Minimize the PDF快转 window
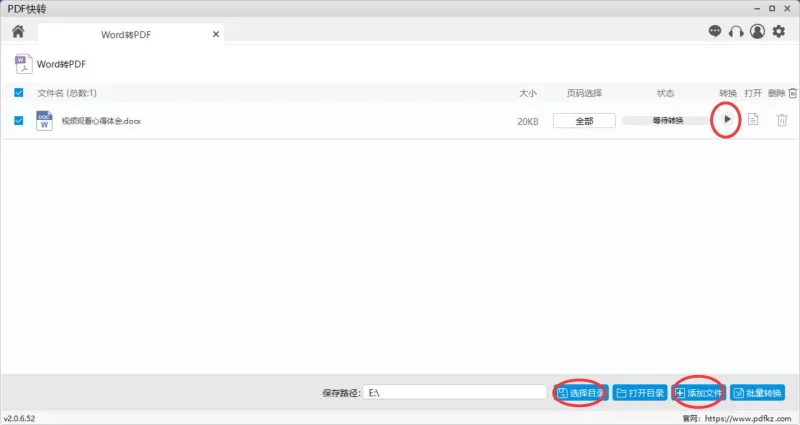The height and width of the screenshot is (425, 800). click(x=757, y=9)
